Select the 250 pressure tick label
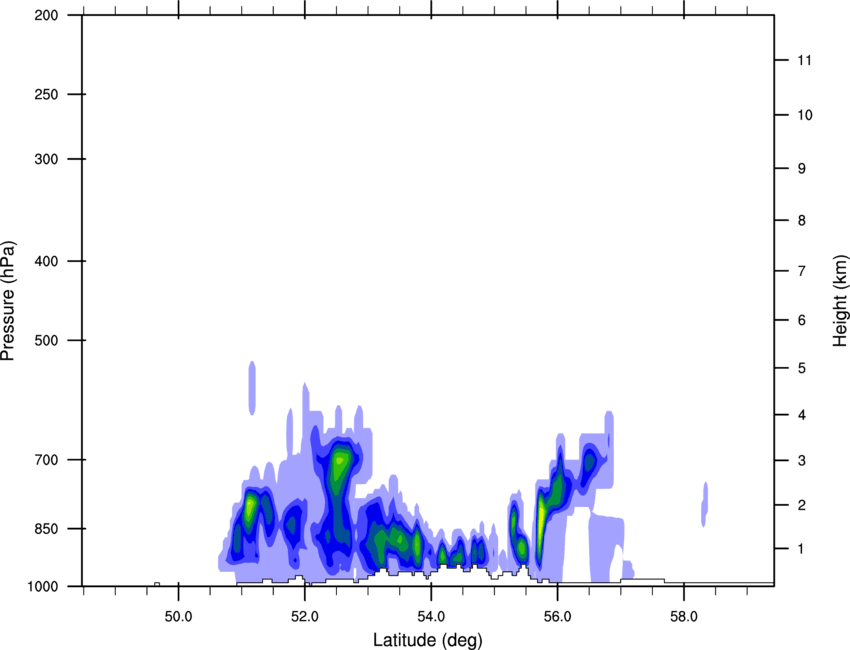Screen dimensions: 850x650 [46, 94]
